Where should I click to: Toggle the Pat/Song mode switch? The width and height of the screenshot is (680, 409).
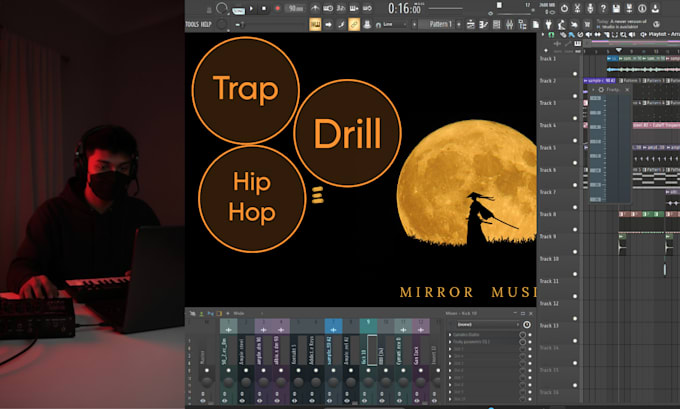[239, 10]
